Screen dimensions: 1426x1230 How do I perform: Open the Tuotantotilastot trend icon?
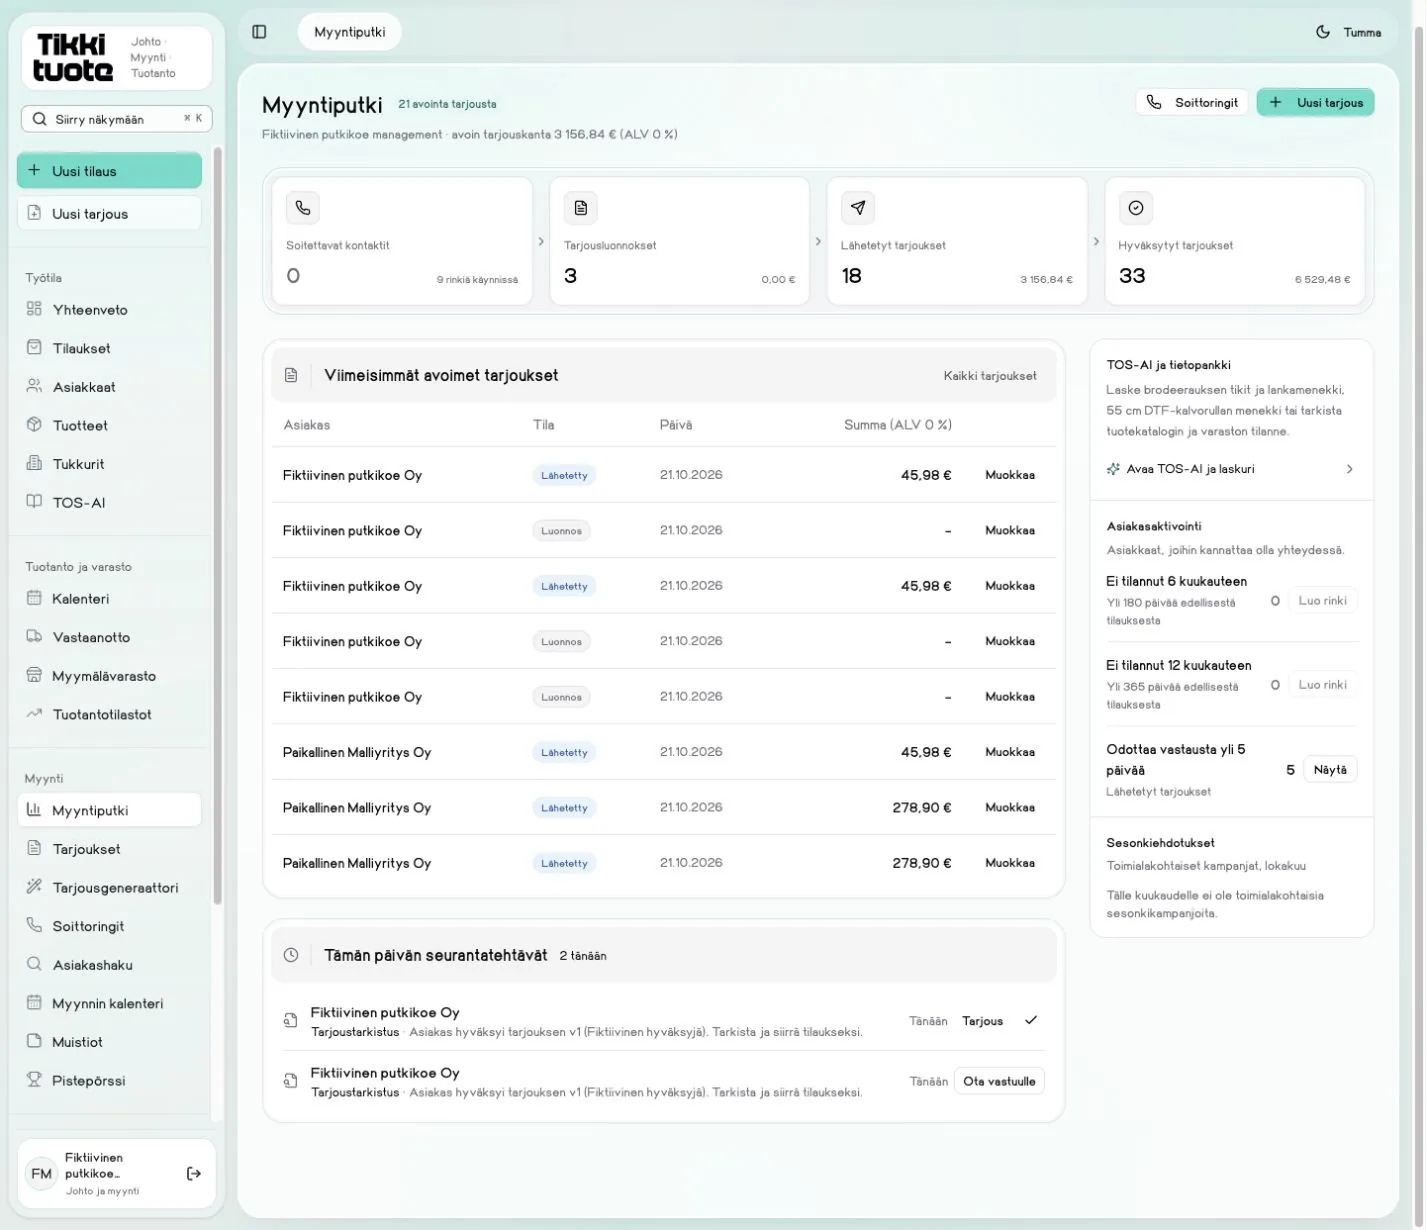coord(34,714)
